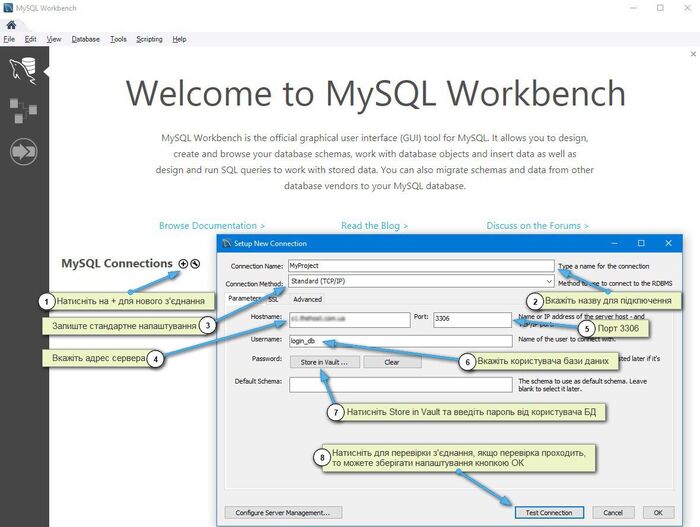Select the MySQL dolphin connections sidebar icon
Screen dimensions: 700x527
[23, 71]
